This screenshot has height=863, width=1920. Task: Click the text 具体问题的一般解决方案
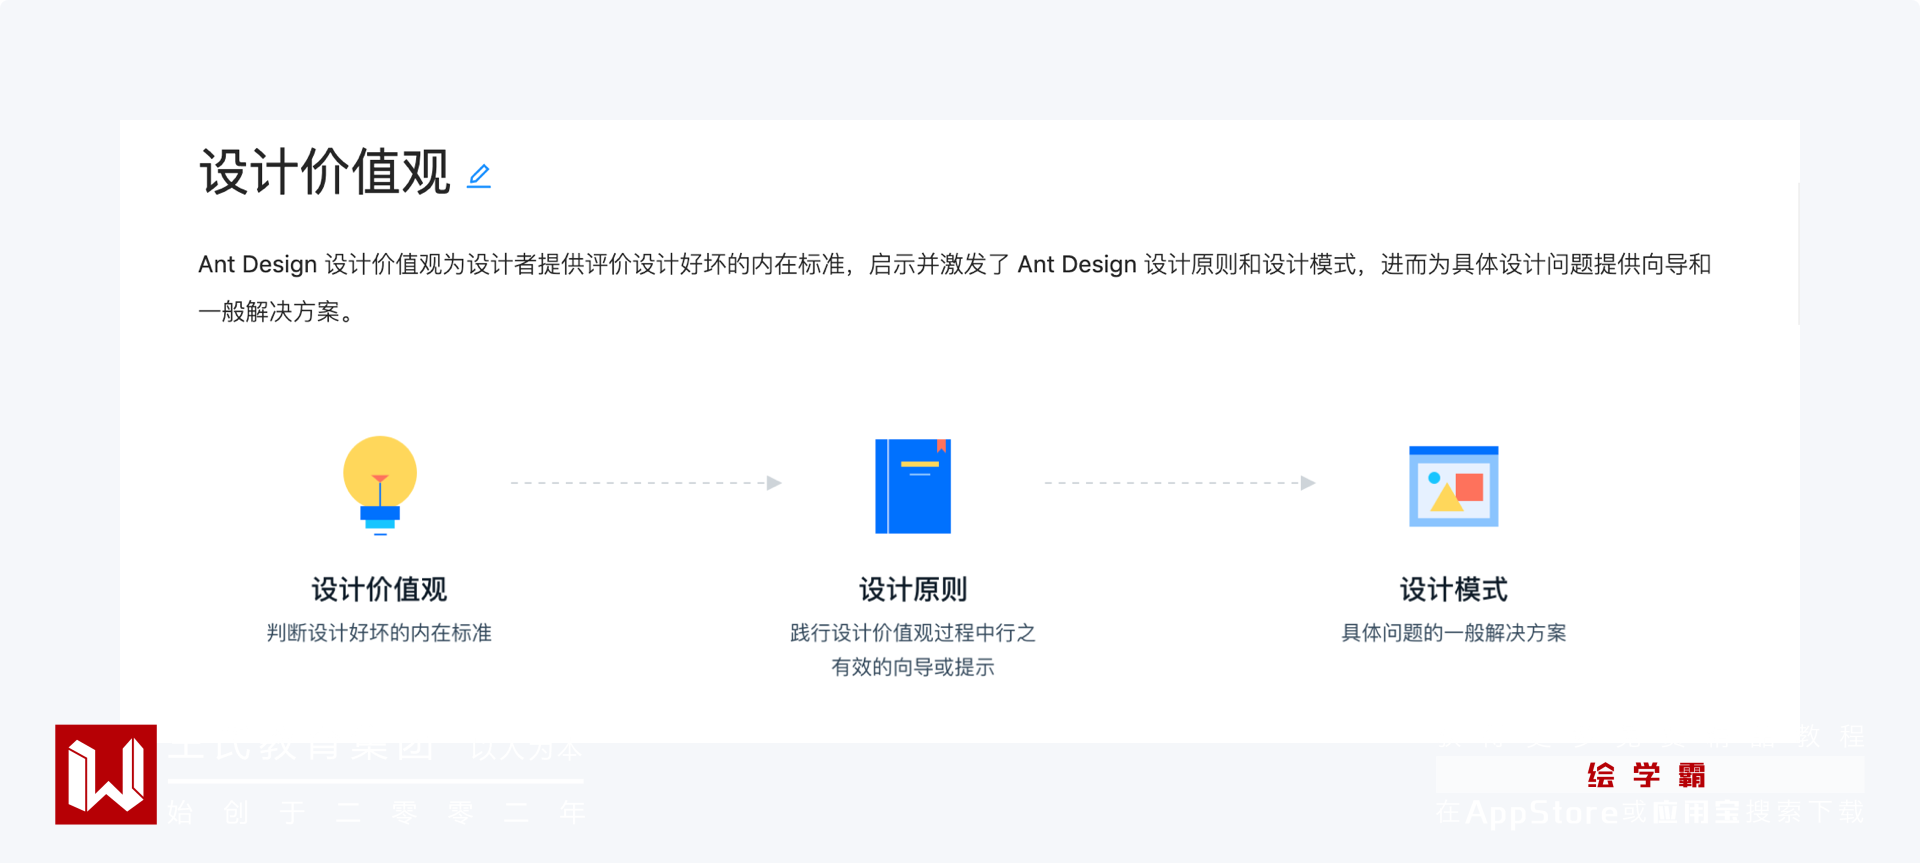pyautogui.click(x=1454, y=633)
